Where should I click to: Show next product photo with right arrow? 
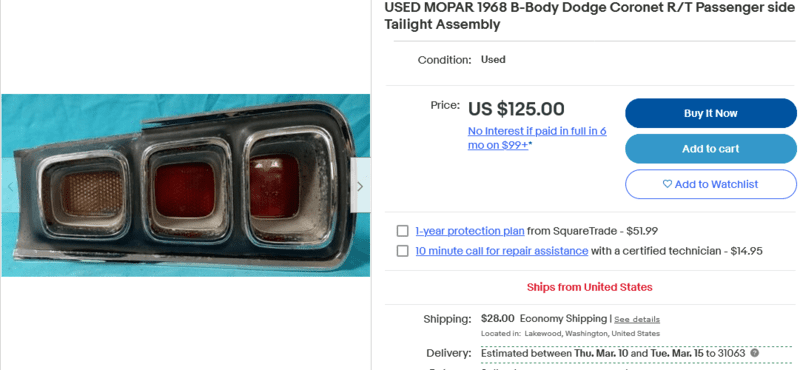point(360,186)
